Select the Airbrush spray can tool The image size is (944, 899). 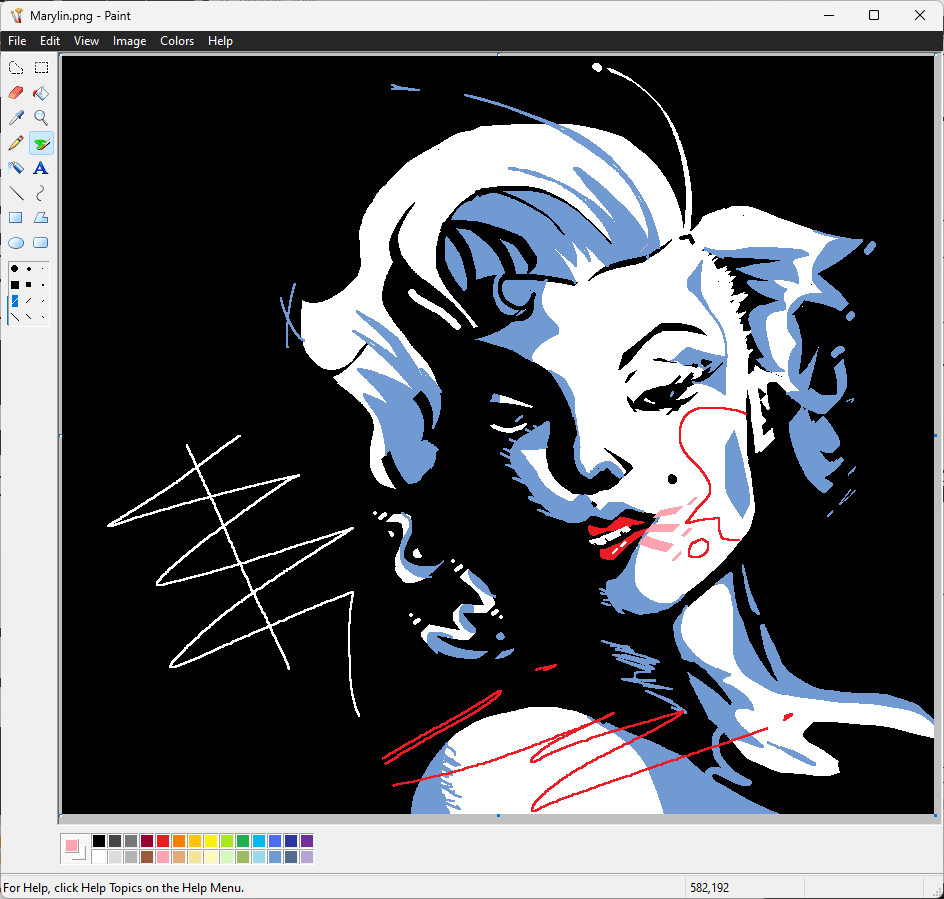coord(16,168)
